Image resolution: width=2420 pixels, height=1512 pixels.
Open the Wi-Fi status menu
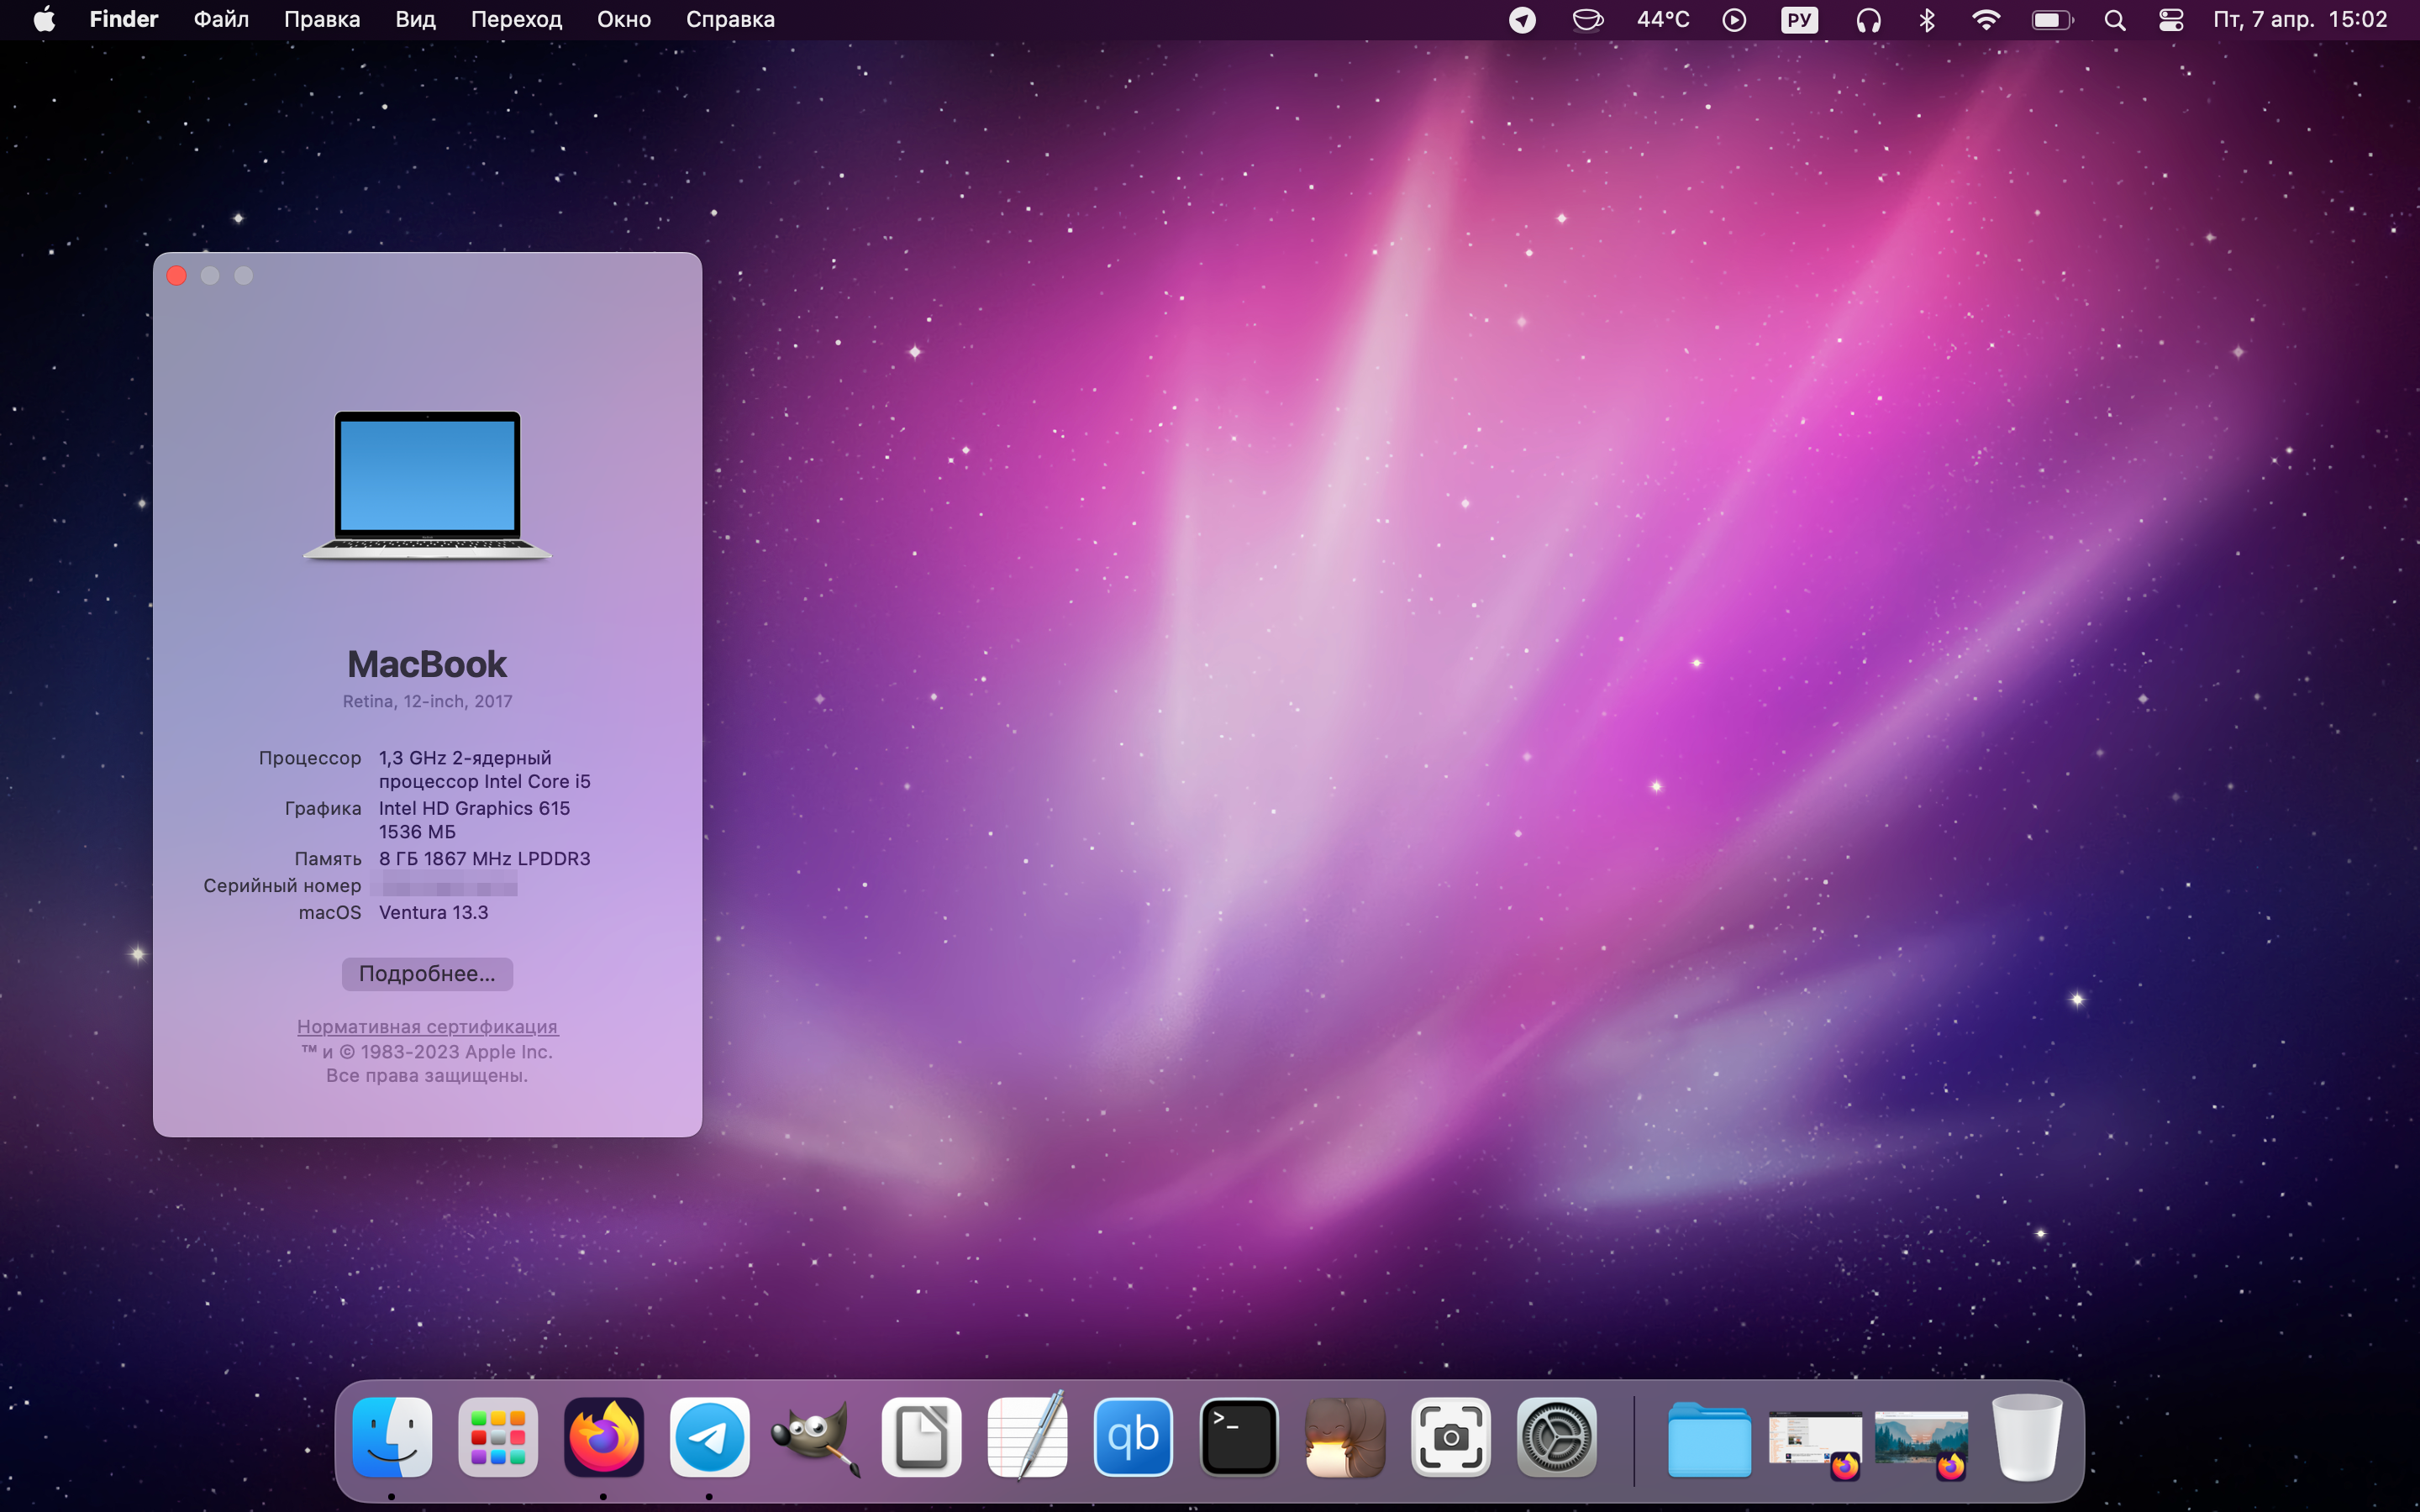(x=1986, y=20)
